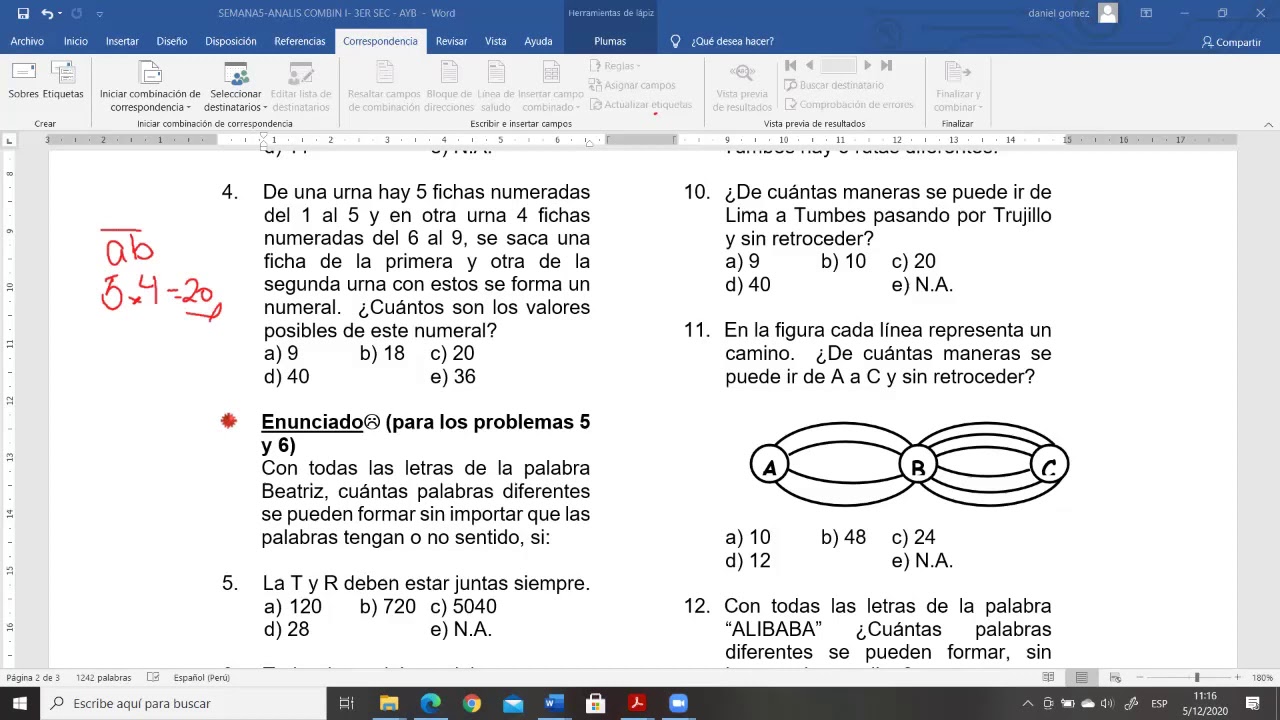Open Google Chrome from the taskbar

tap(471, 703)
